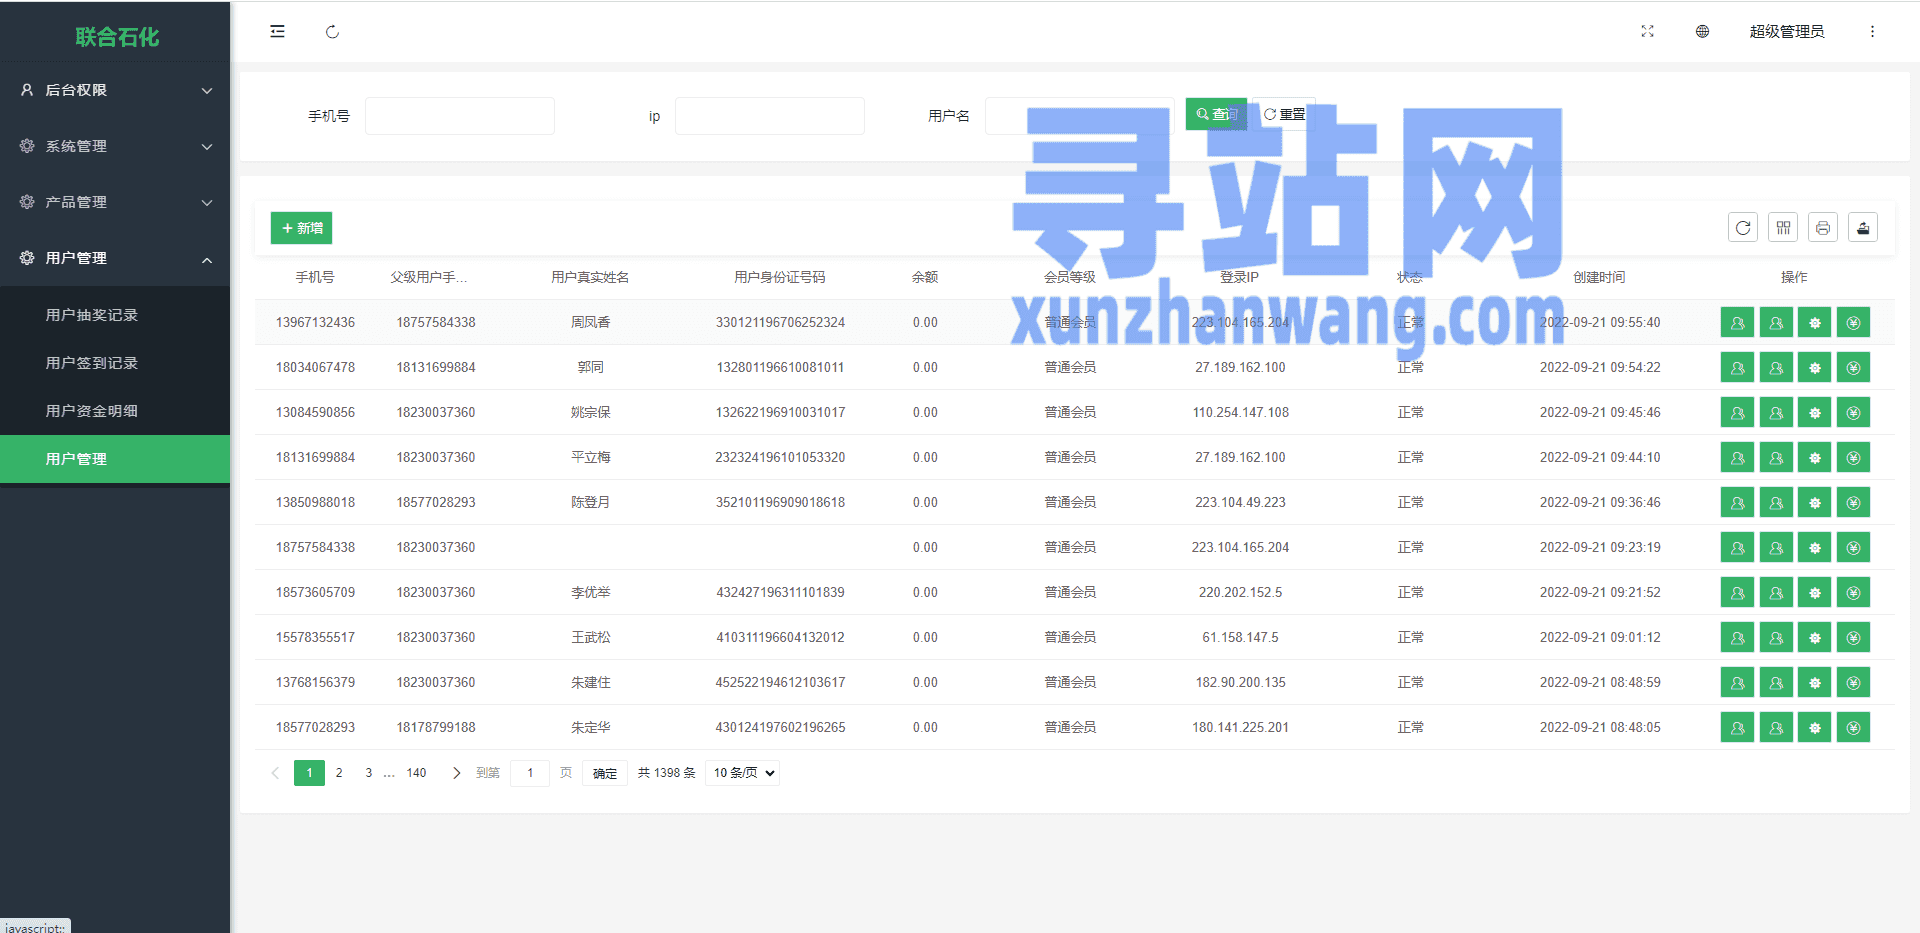Image resolution: width=1920 pixels, height=933 pixels.
Task: Go to next page arrow
Action: [x=456, y=773]
